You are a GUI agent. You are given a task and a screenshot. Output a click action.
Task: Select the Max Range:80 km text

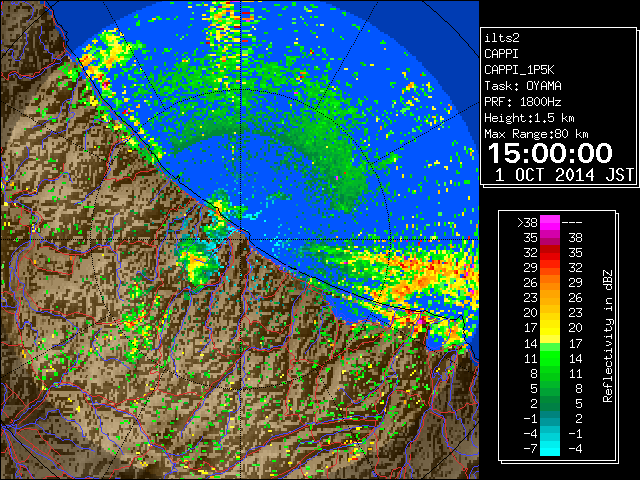[536, 134]
